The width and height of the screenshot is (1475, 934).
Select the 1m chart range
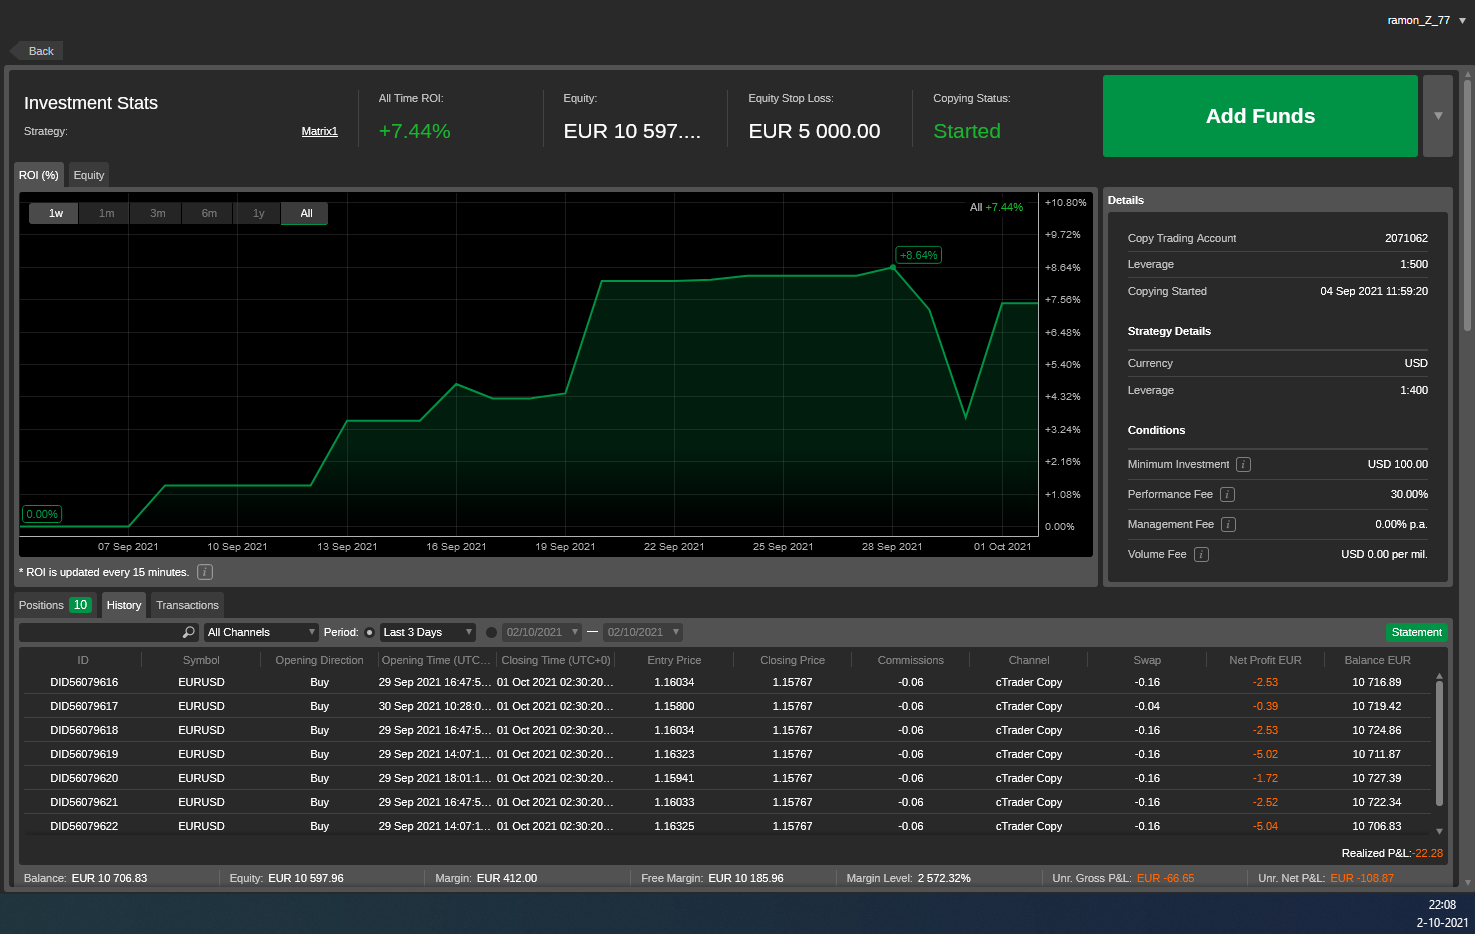(x=107, y=213)
